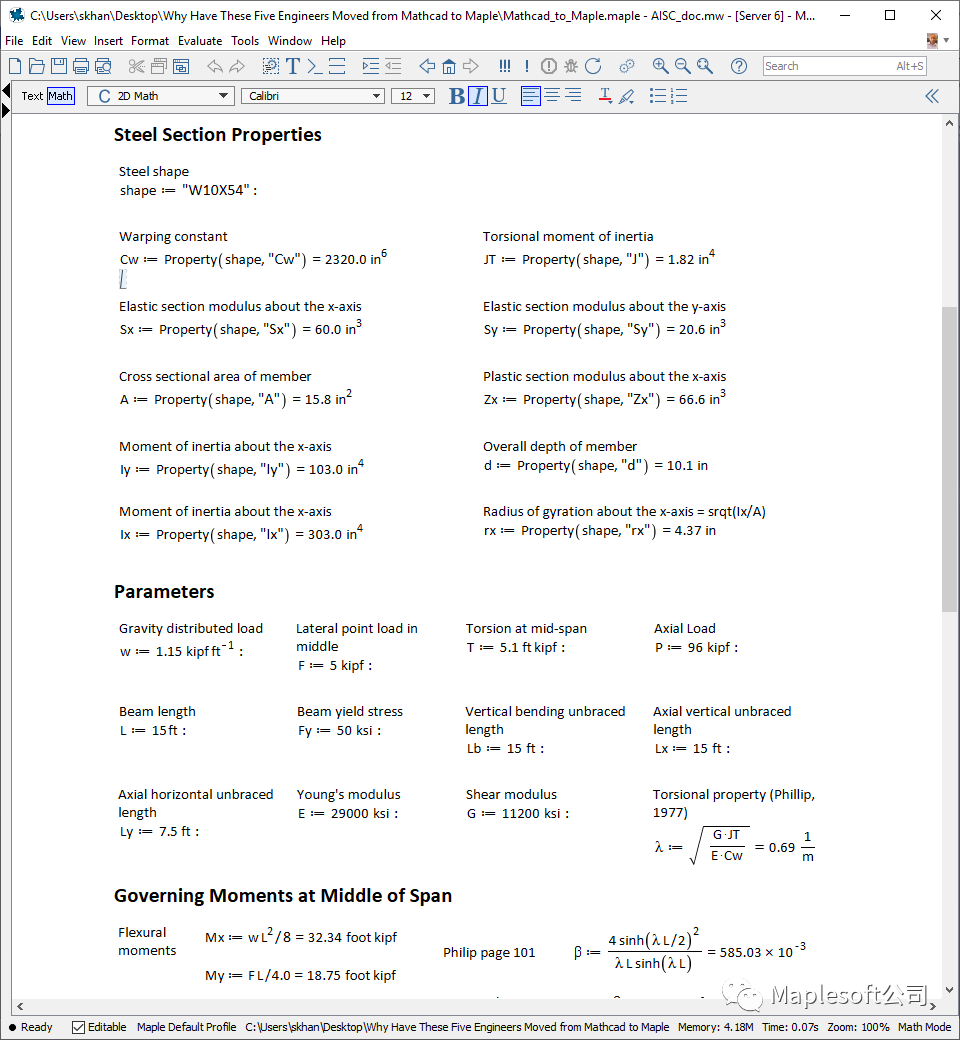Viewport: 960px width, 1040px height.
Task: Open the user account dropdown next to the avatar
Action: [946, 40]
